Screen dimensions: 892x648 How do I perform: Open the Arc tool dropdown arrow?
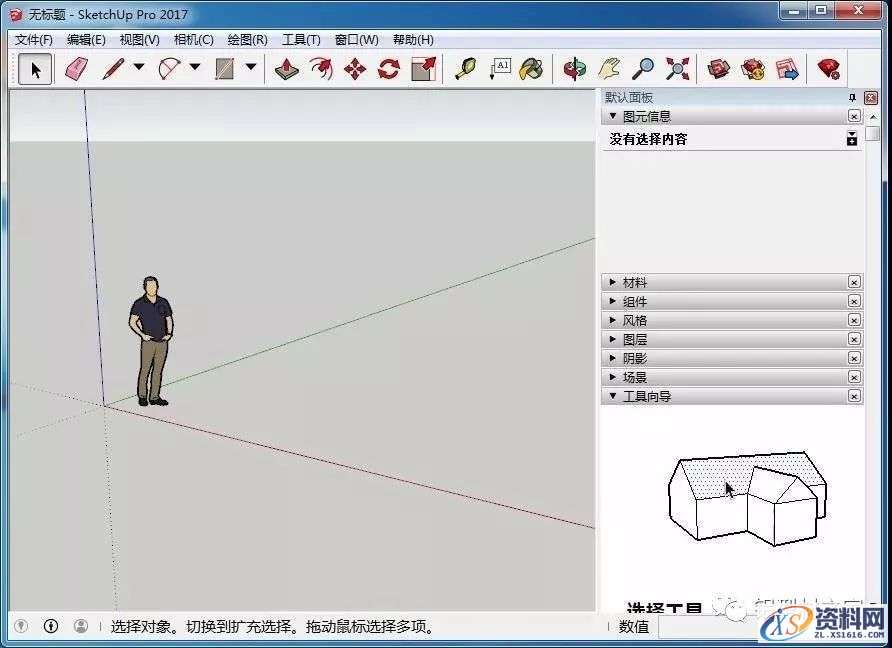pyautogui.click(x=194, y=68)
